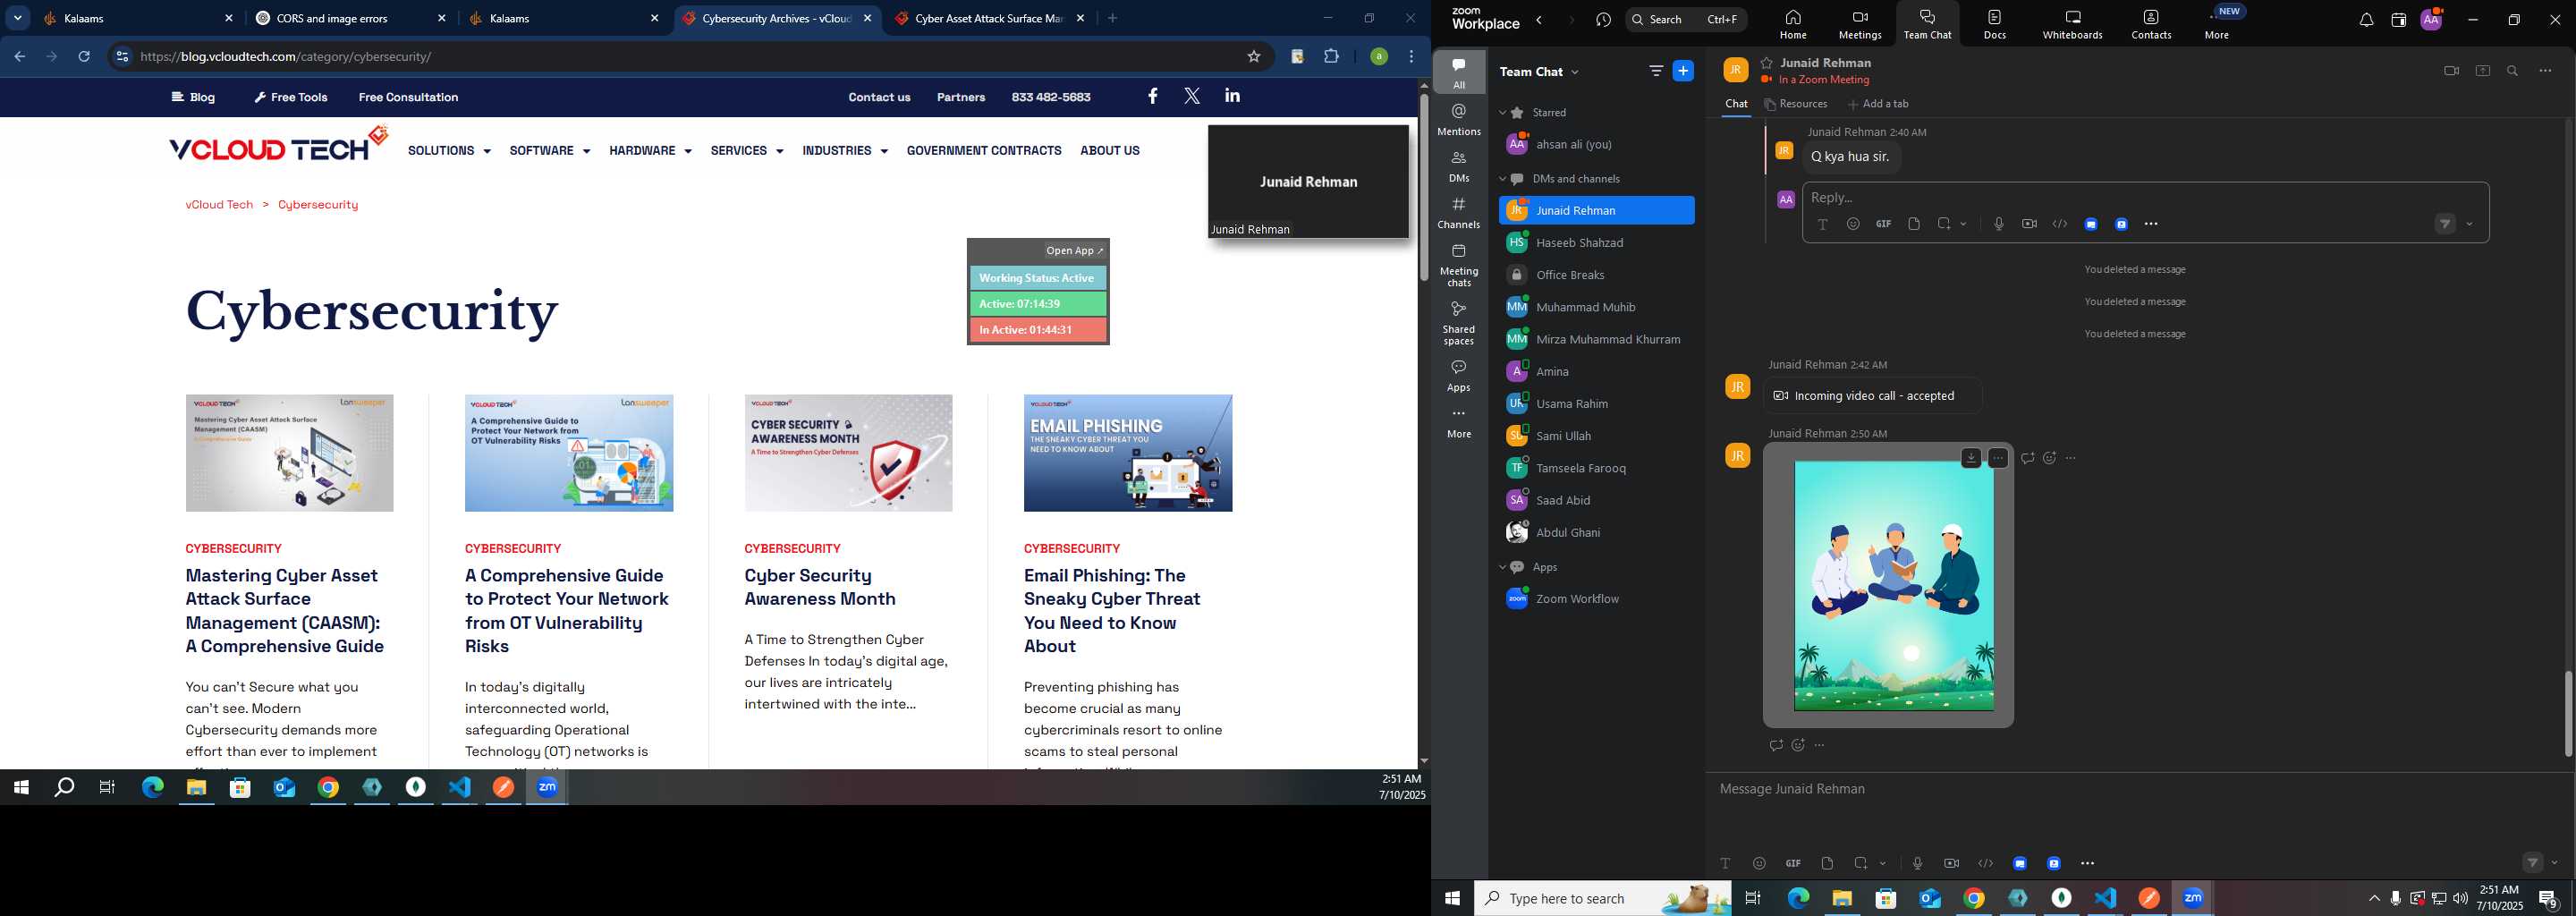Open the Team Chat filter icon
The image size is (2576, 916).
click(1656, 71)
